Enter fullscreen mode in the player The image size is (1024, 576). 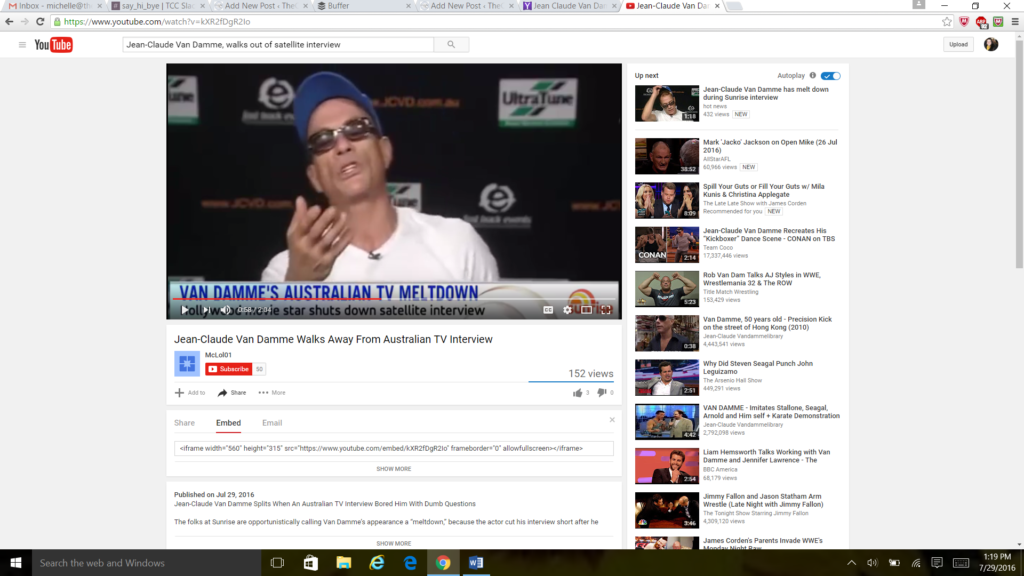point(606,310)
